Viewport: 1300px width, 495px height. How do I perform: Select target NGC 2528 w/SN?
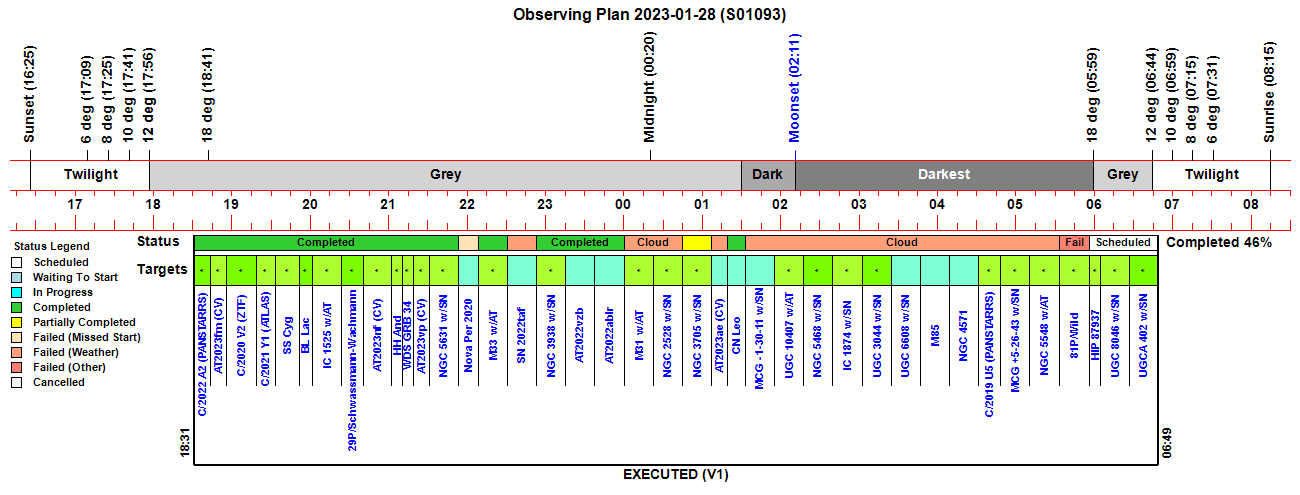click(x=667, y=333)
